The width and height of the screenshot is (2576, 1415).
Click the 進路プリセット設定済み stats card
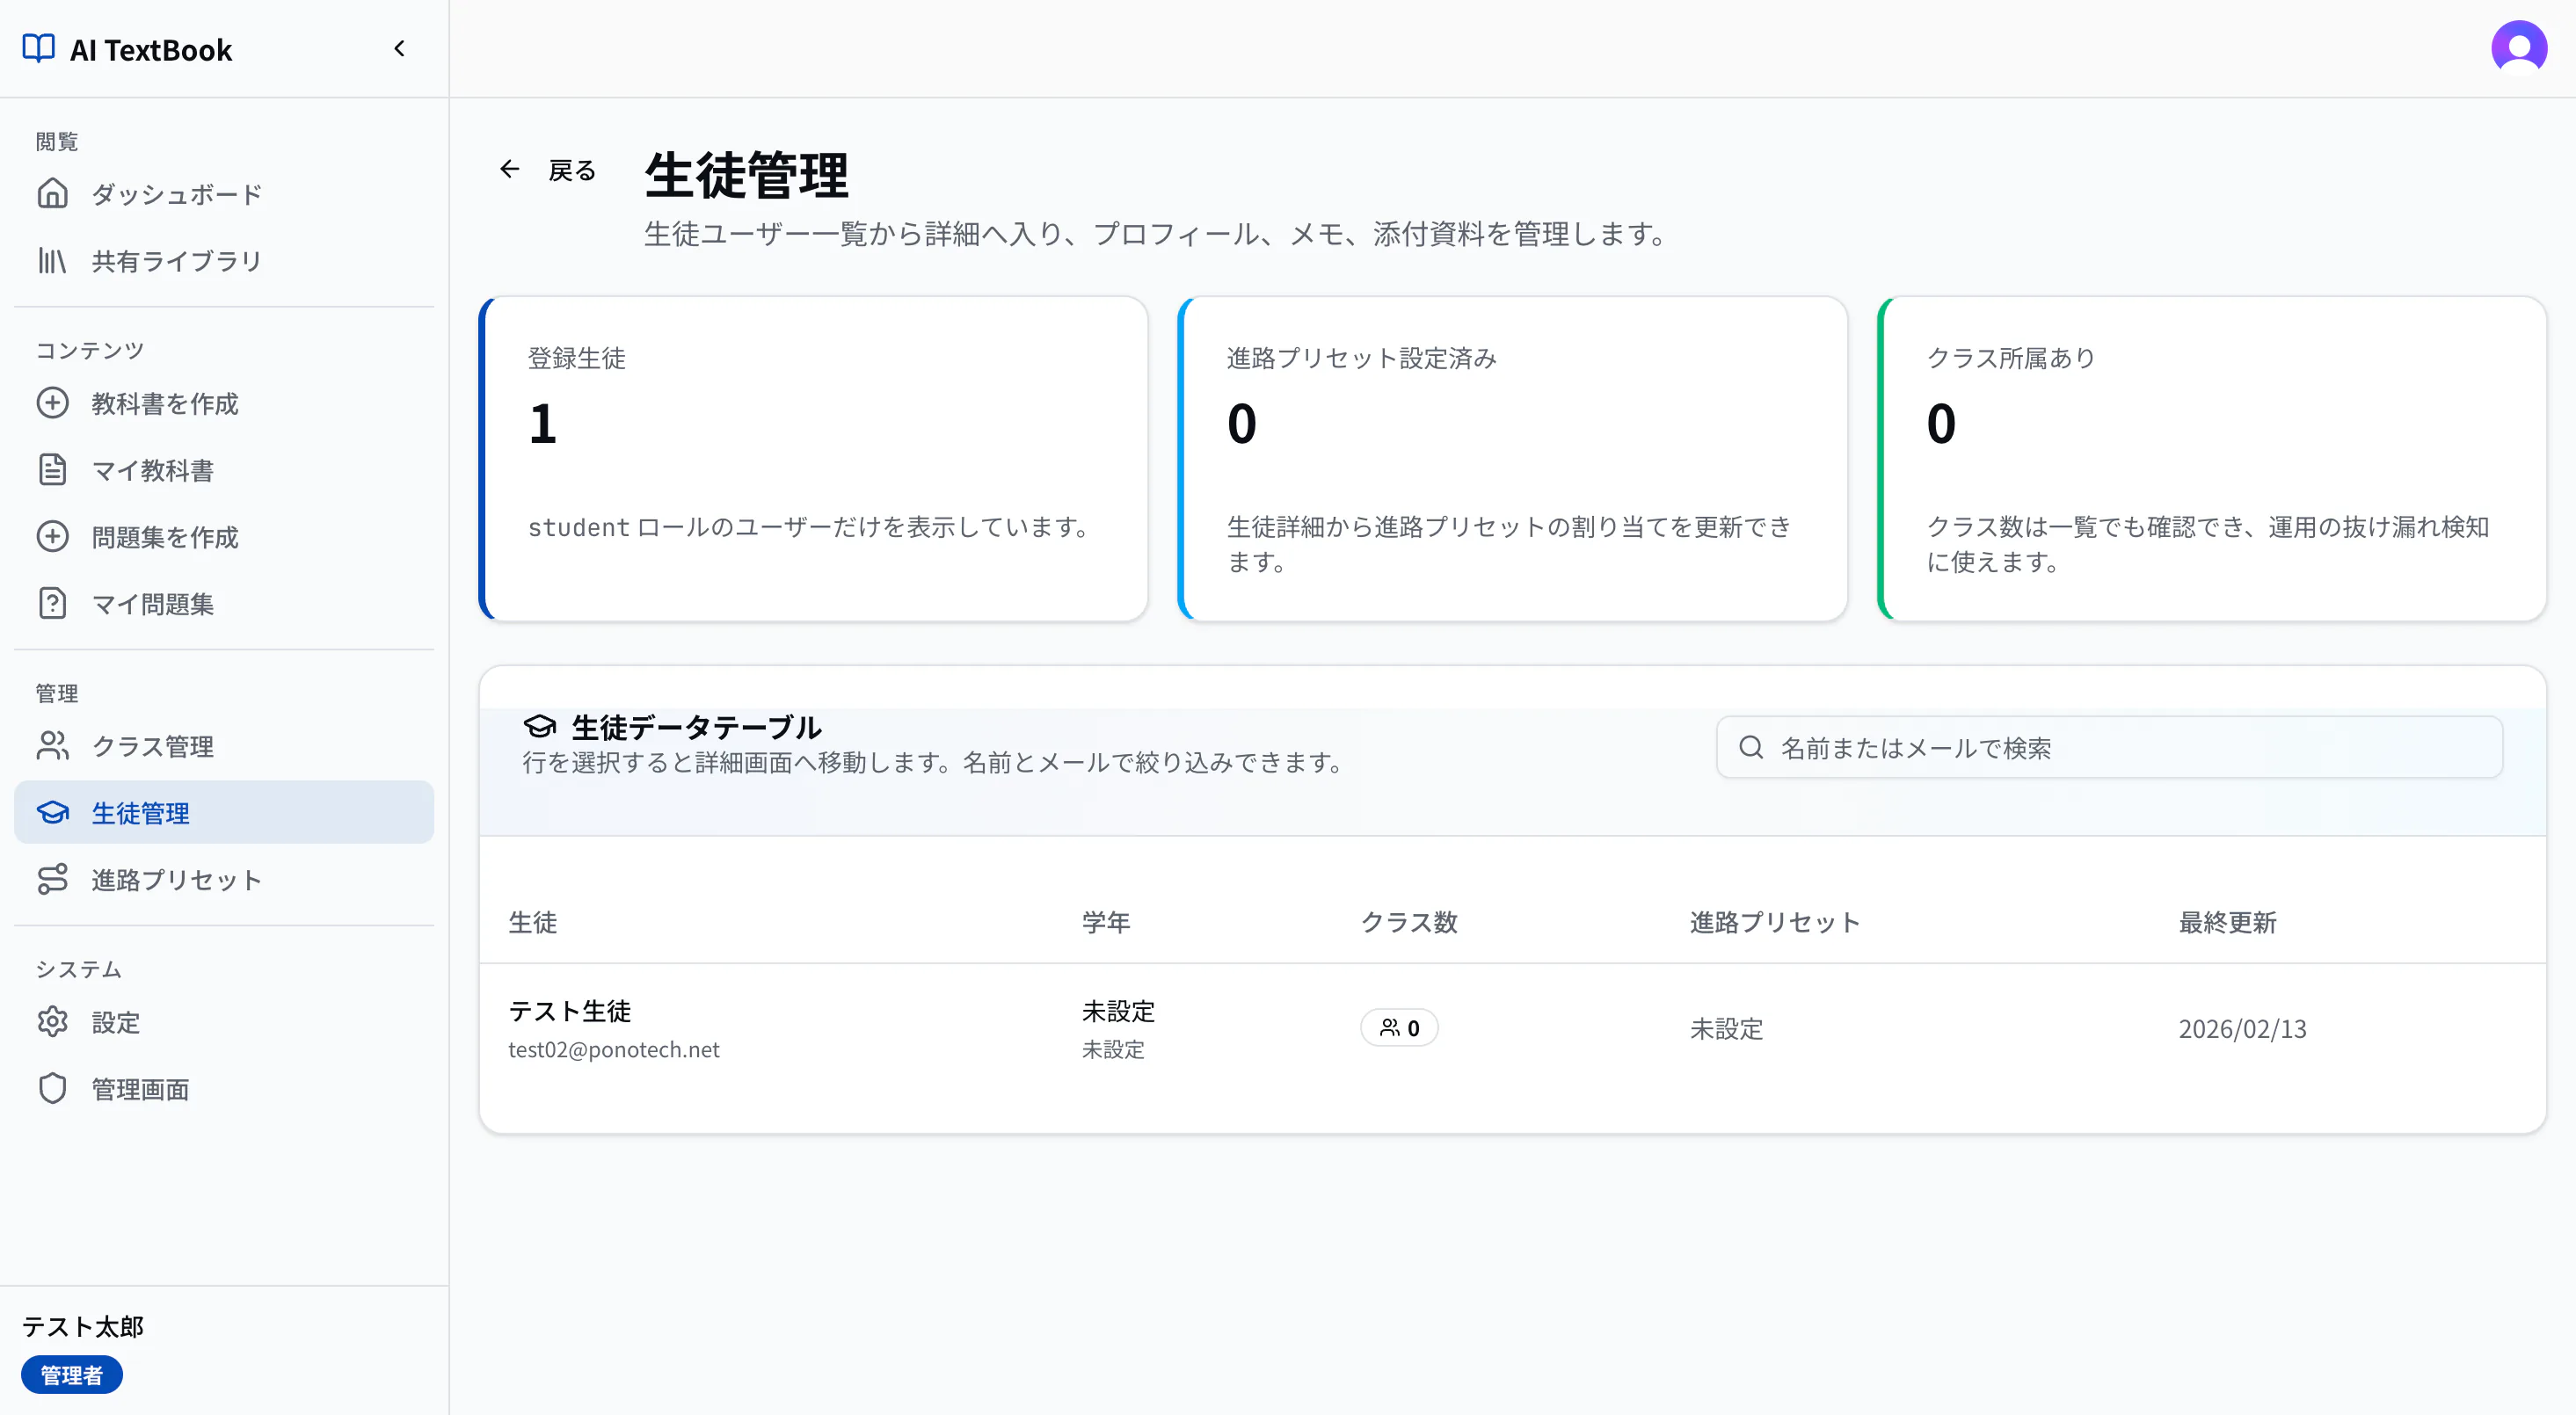coord(1512,458)
